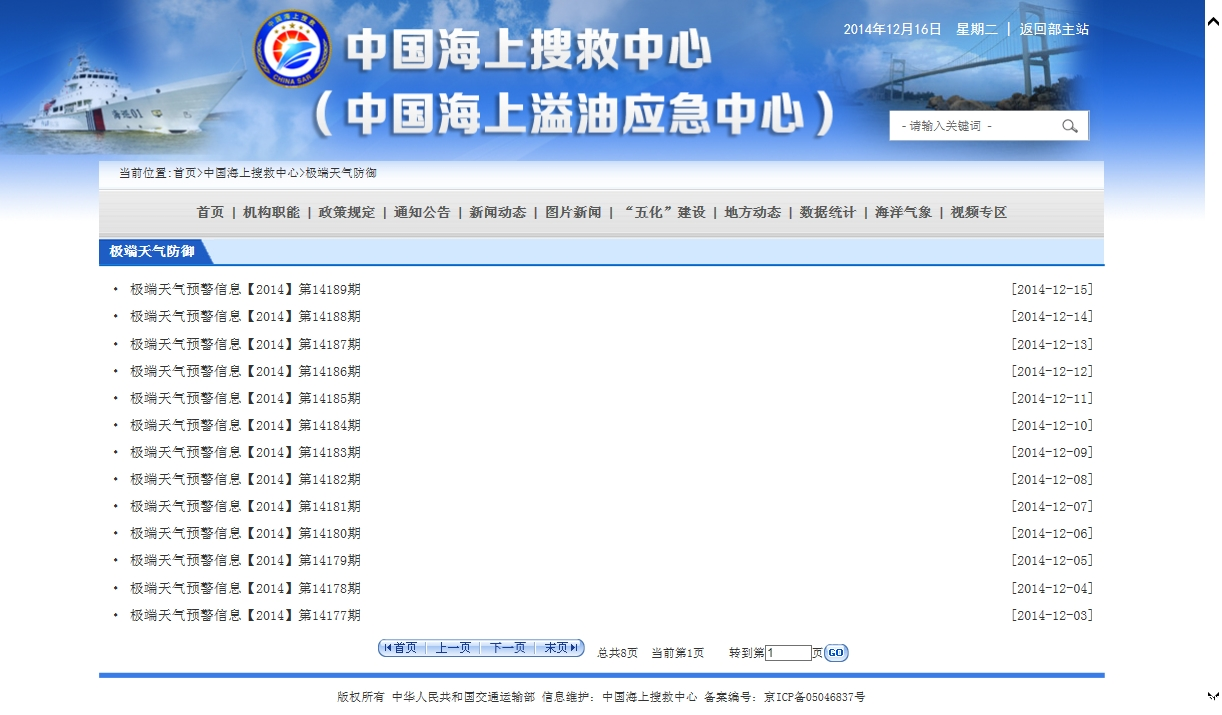Select the 极端天气防御 section tab
This screenshot has height=715, width=1222.
pos(152,252)
